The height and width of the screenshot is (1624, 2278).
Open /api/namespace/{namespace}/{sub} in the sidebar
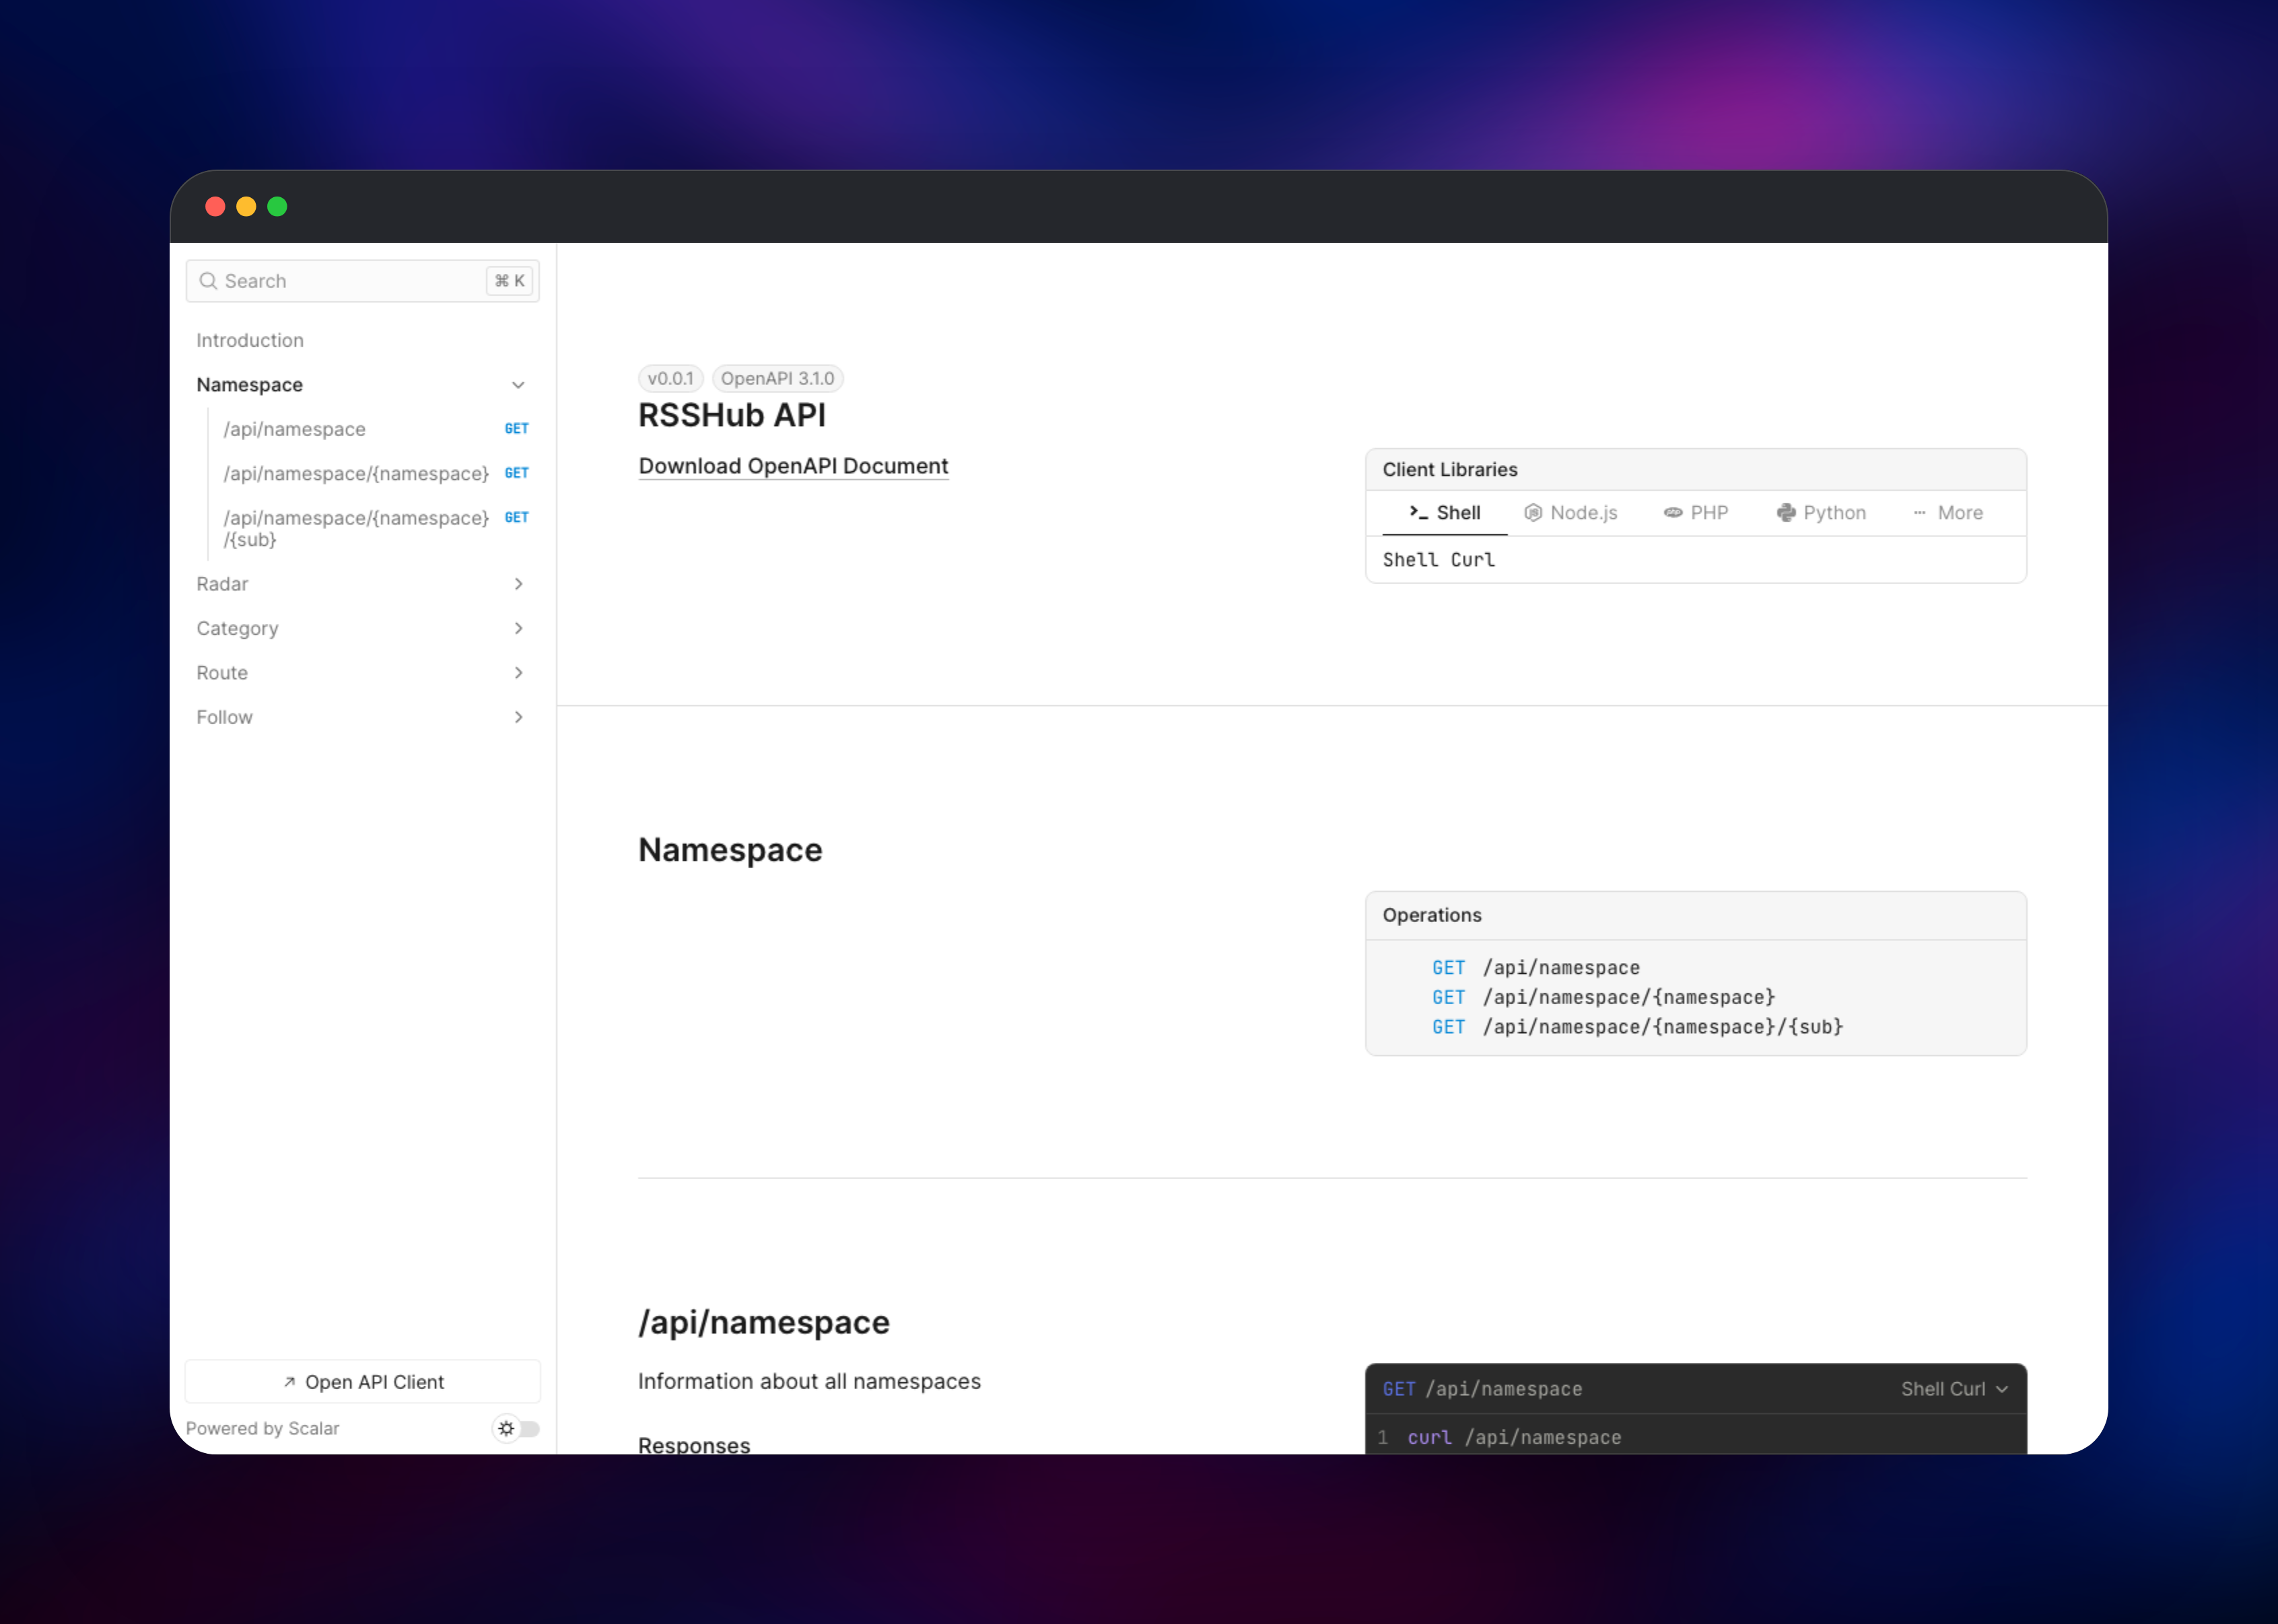[356, 528]
